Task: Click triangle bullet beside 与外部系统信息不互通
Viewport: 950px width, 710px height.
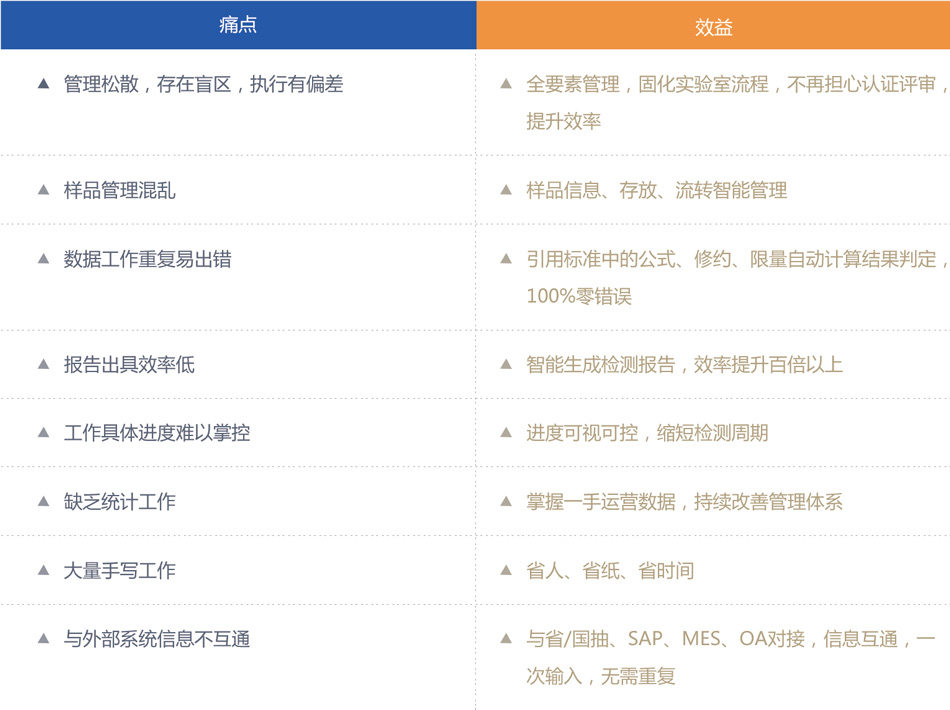Action: click(x=43, y=639)
